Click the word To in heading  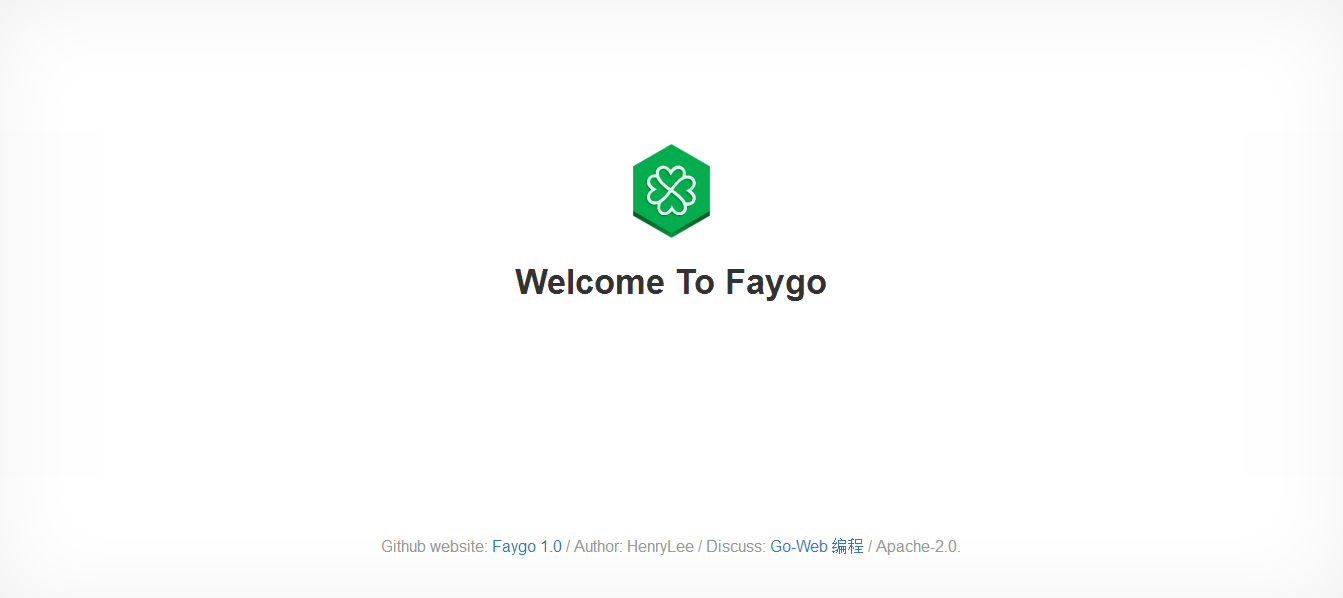point(695,282)
